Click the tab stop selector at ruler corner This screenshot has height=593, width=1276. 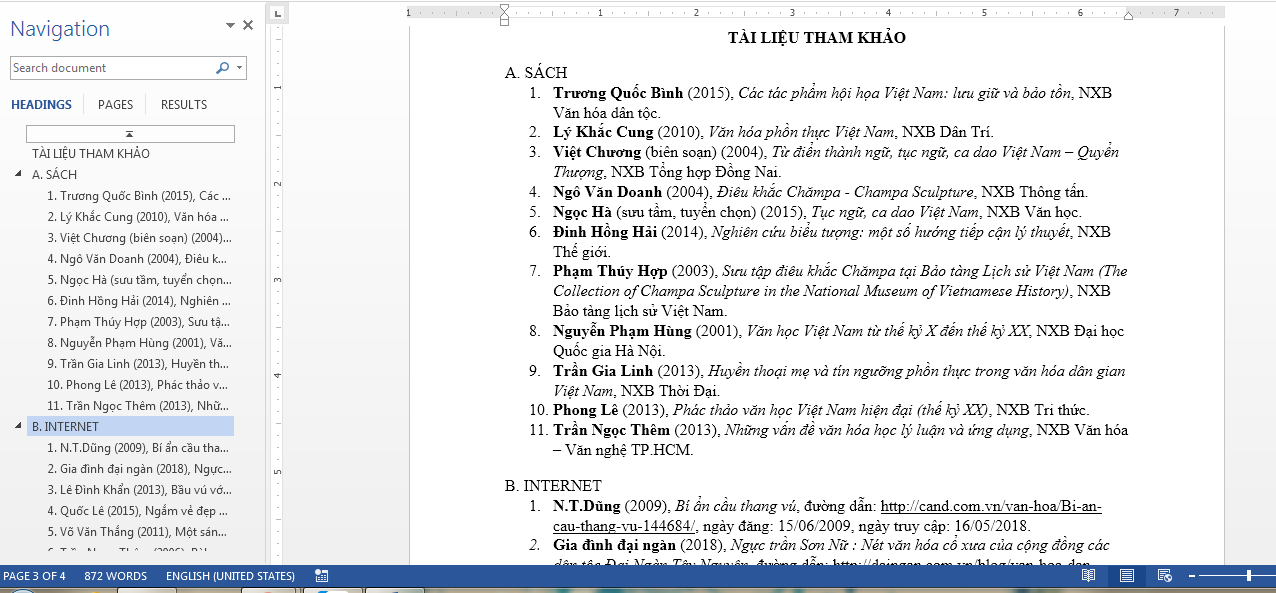[279, 13]
